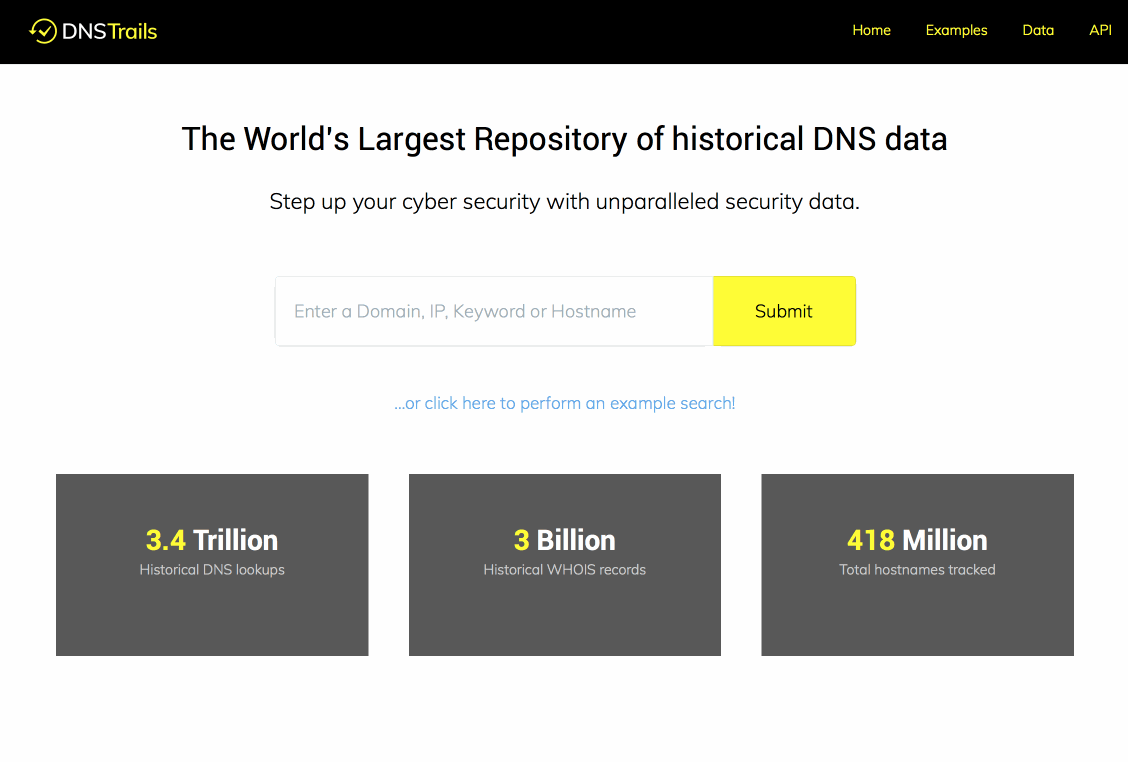
Task: Click the Historical DNS lookups label
Action: (x=212, y=569)
